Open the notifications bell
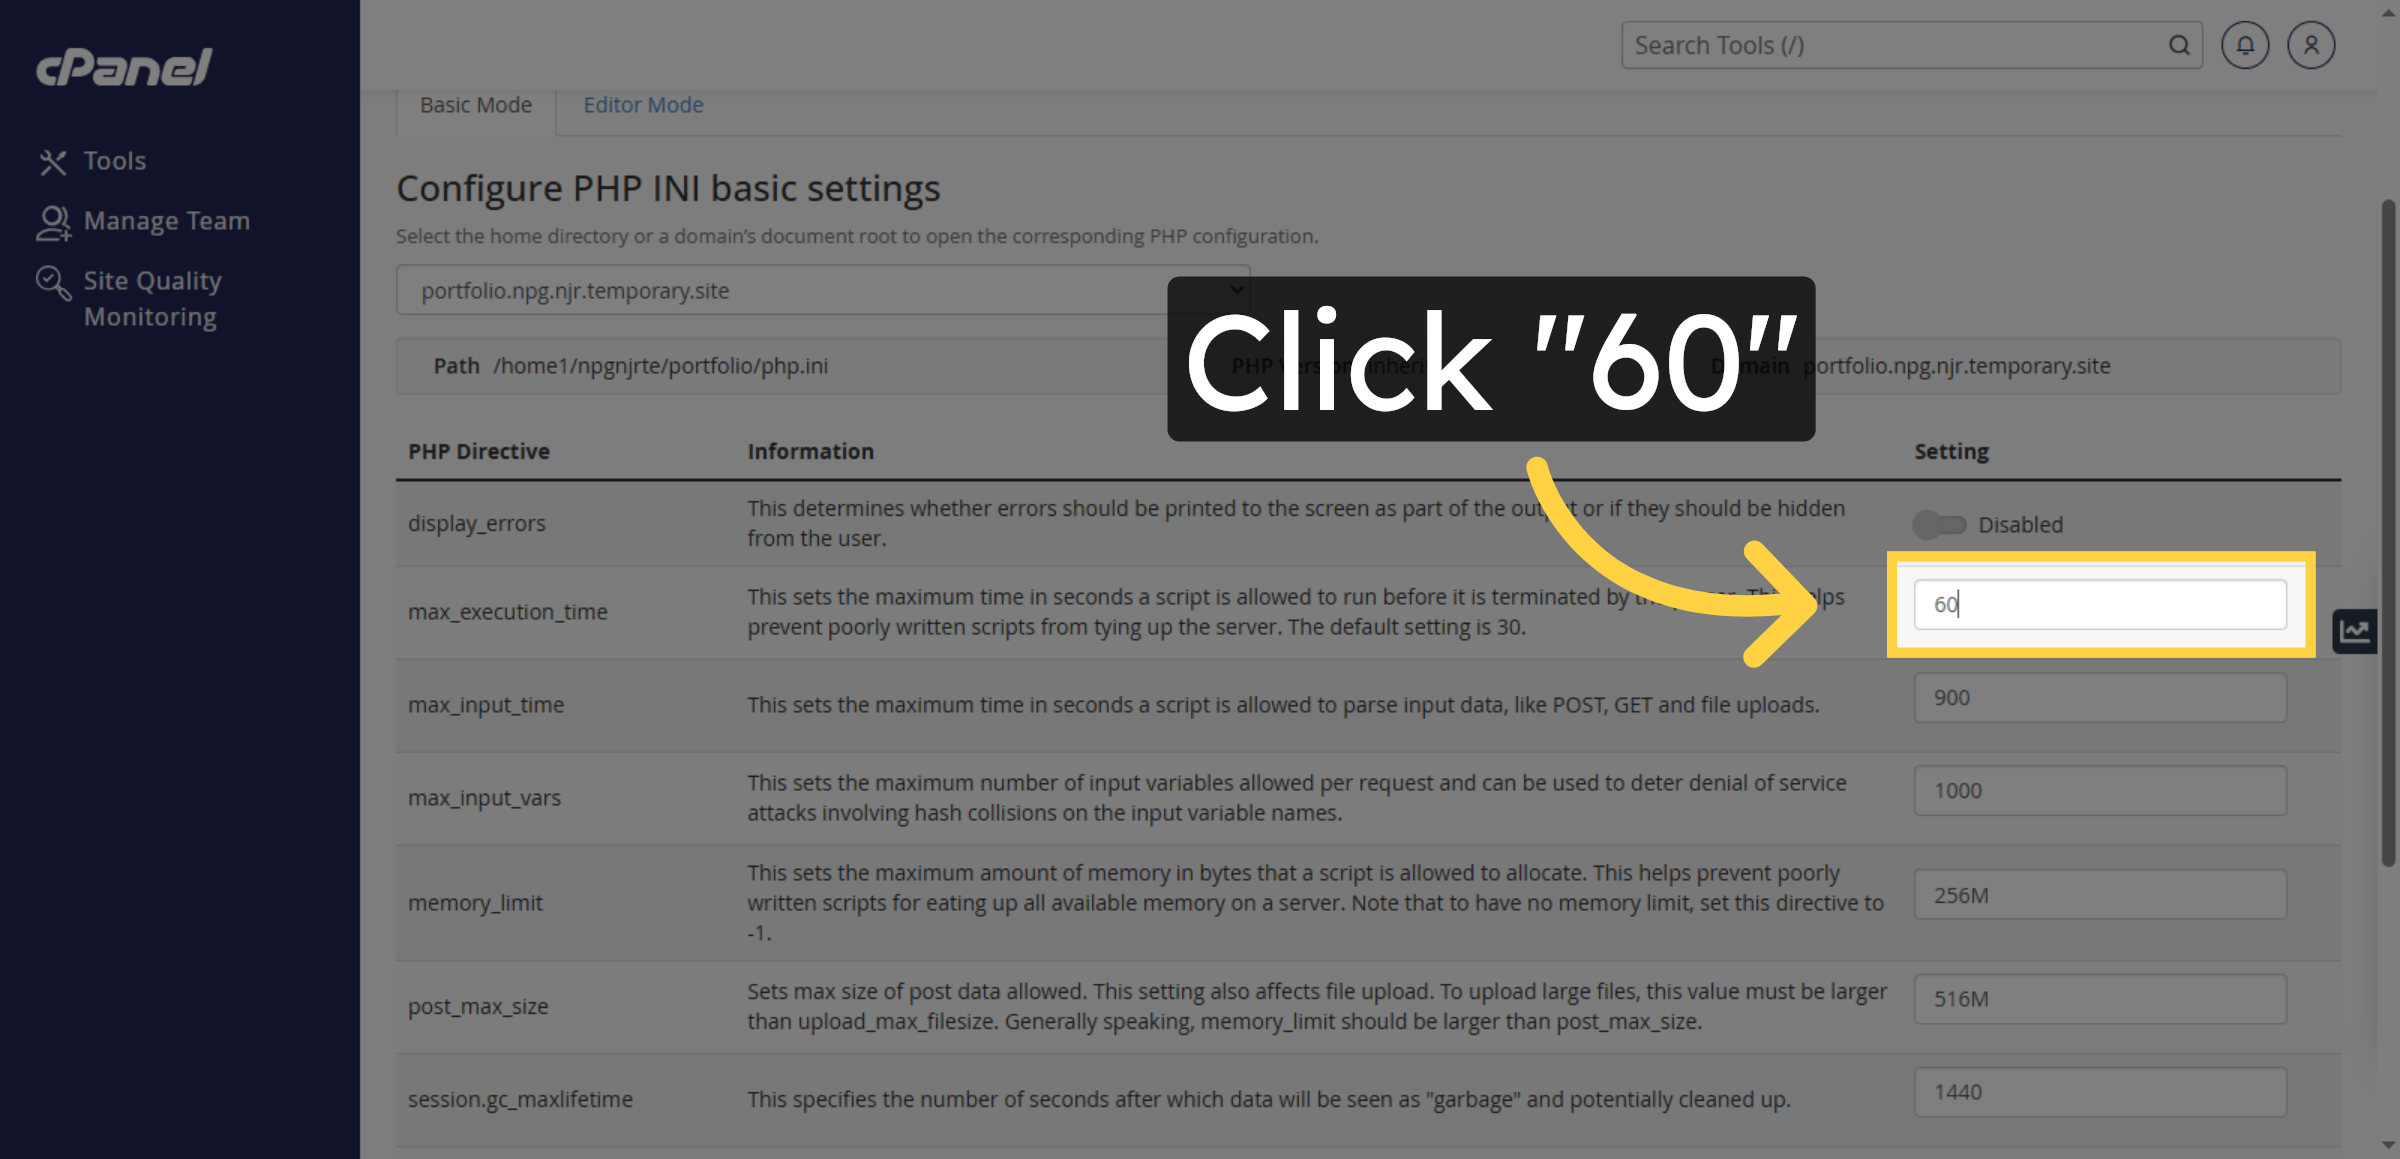 2245,46
